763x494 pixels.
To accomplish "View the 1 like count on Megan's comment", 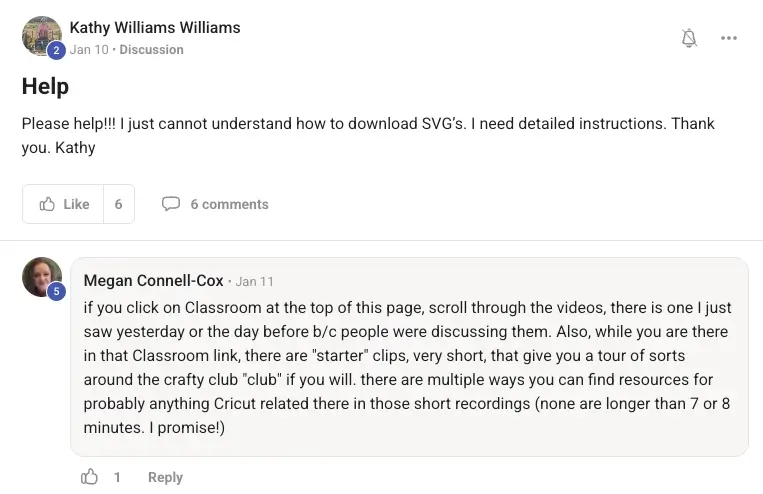I will [x=117, y=477].
